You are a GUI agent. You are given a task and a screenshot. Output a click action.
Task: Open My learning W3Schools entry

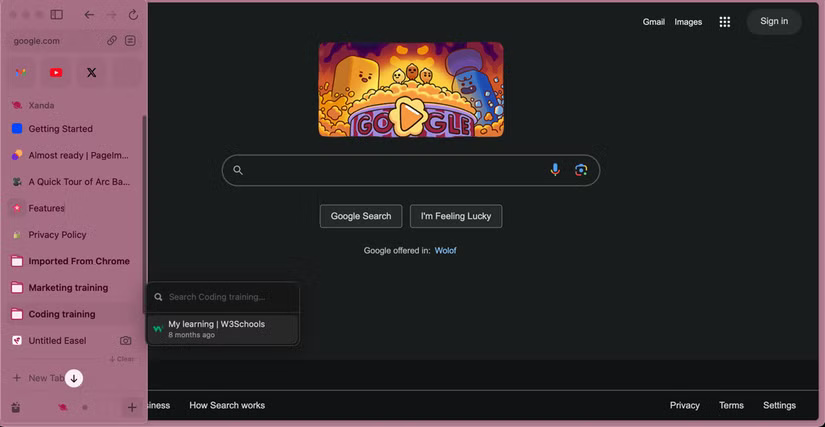click(x=223, y=329)
